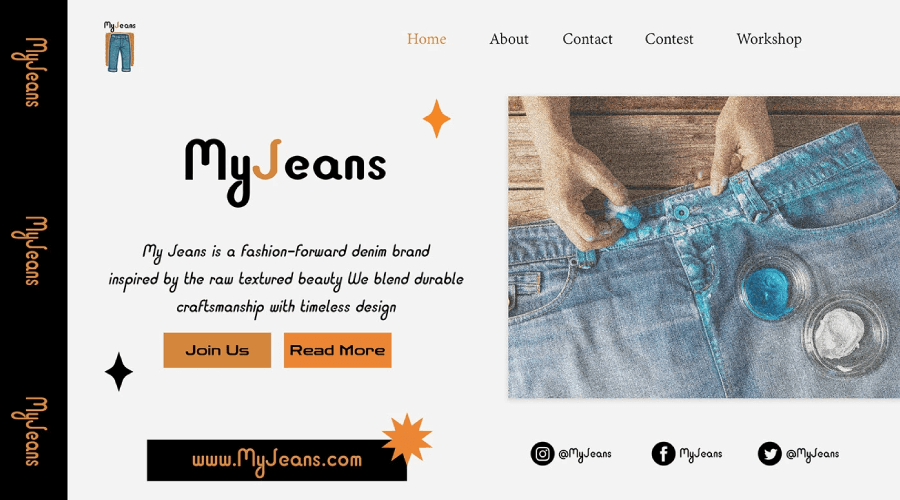Open the Facebook icon
The height and width of the screenshot is (500, 900).
(663, 454)
